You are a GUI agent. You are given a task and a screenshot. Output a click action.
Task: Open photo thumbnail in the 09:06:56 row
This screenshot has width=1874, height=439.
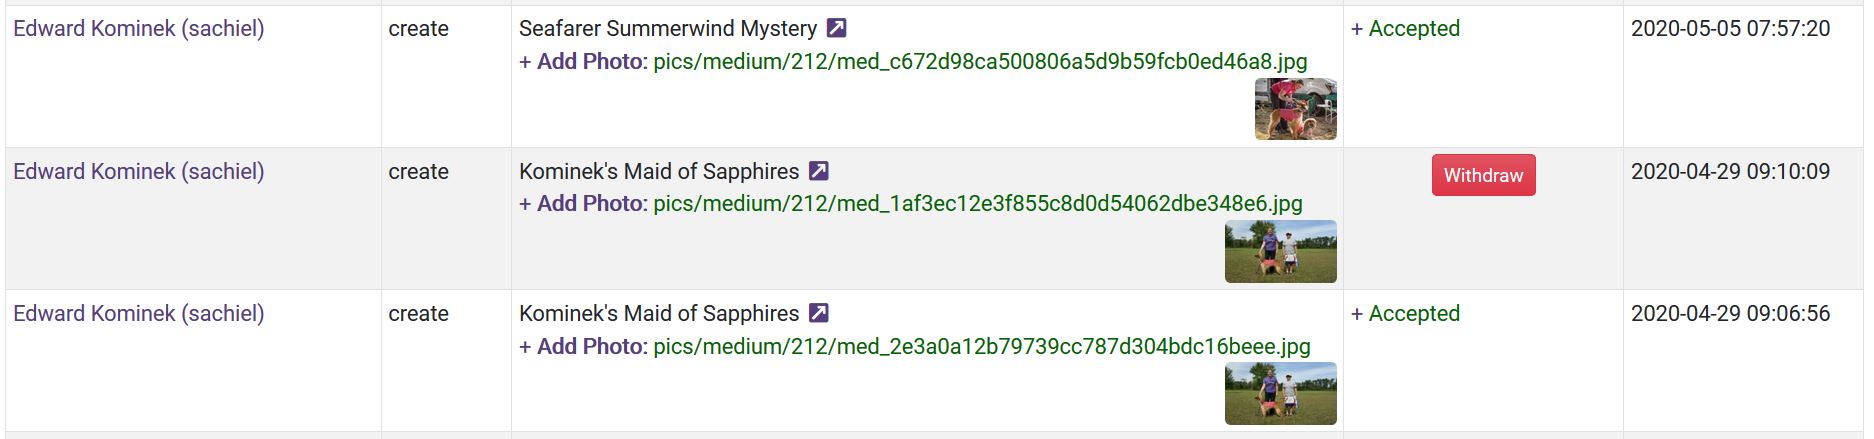click(x=1280, y=393)
